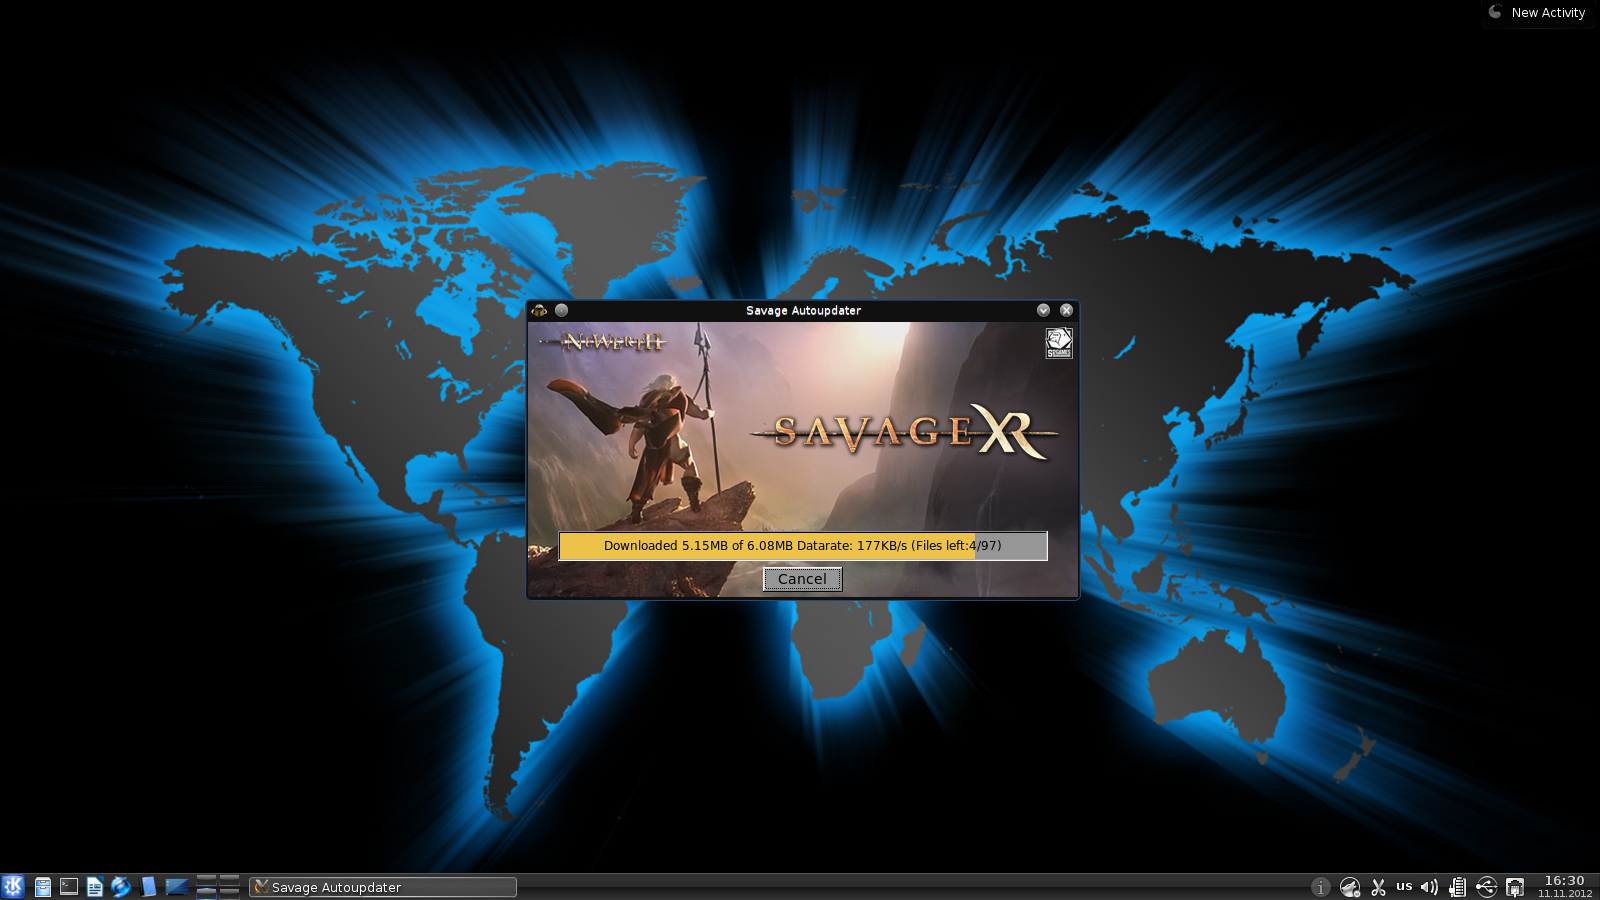Select Savage Autoupdater in the taskbar

[x=382, y=887]
